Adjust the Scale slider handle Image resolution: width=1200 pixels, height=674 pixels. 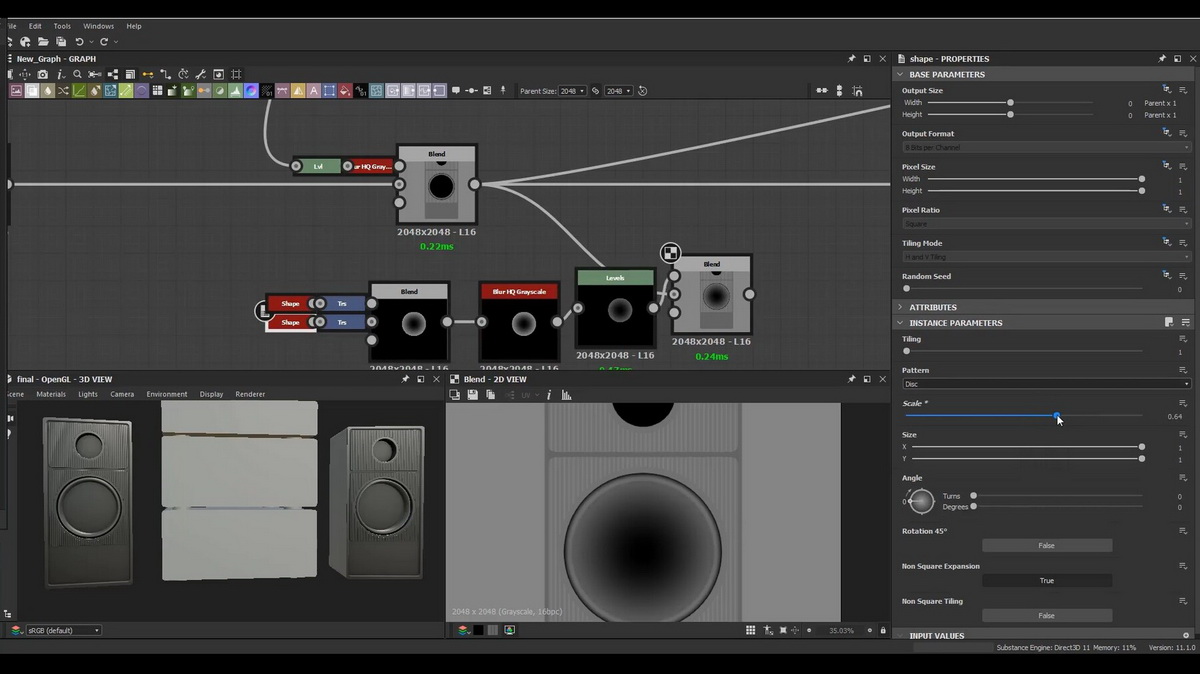(1056, 415)
